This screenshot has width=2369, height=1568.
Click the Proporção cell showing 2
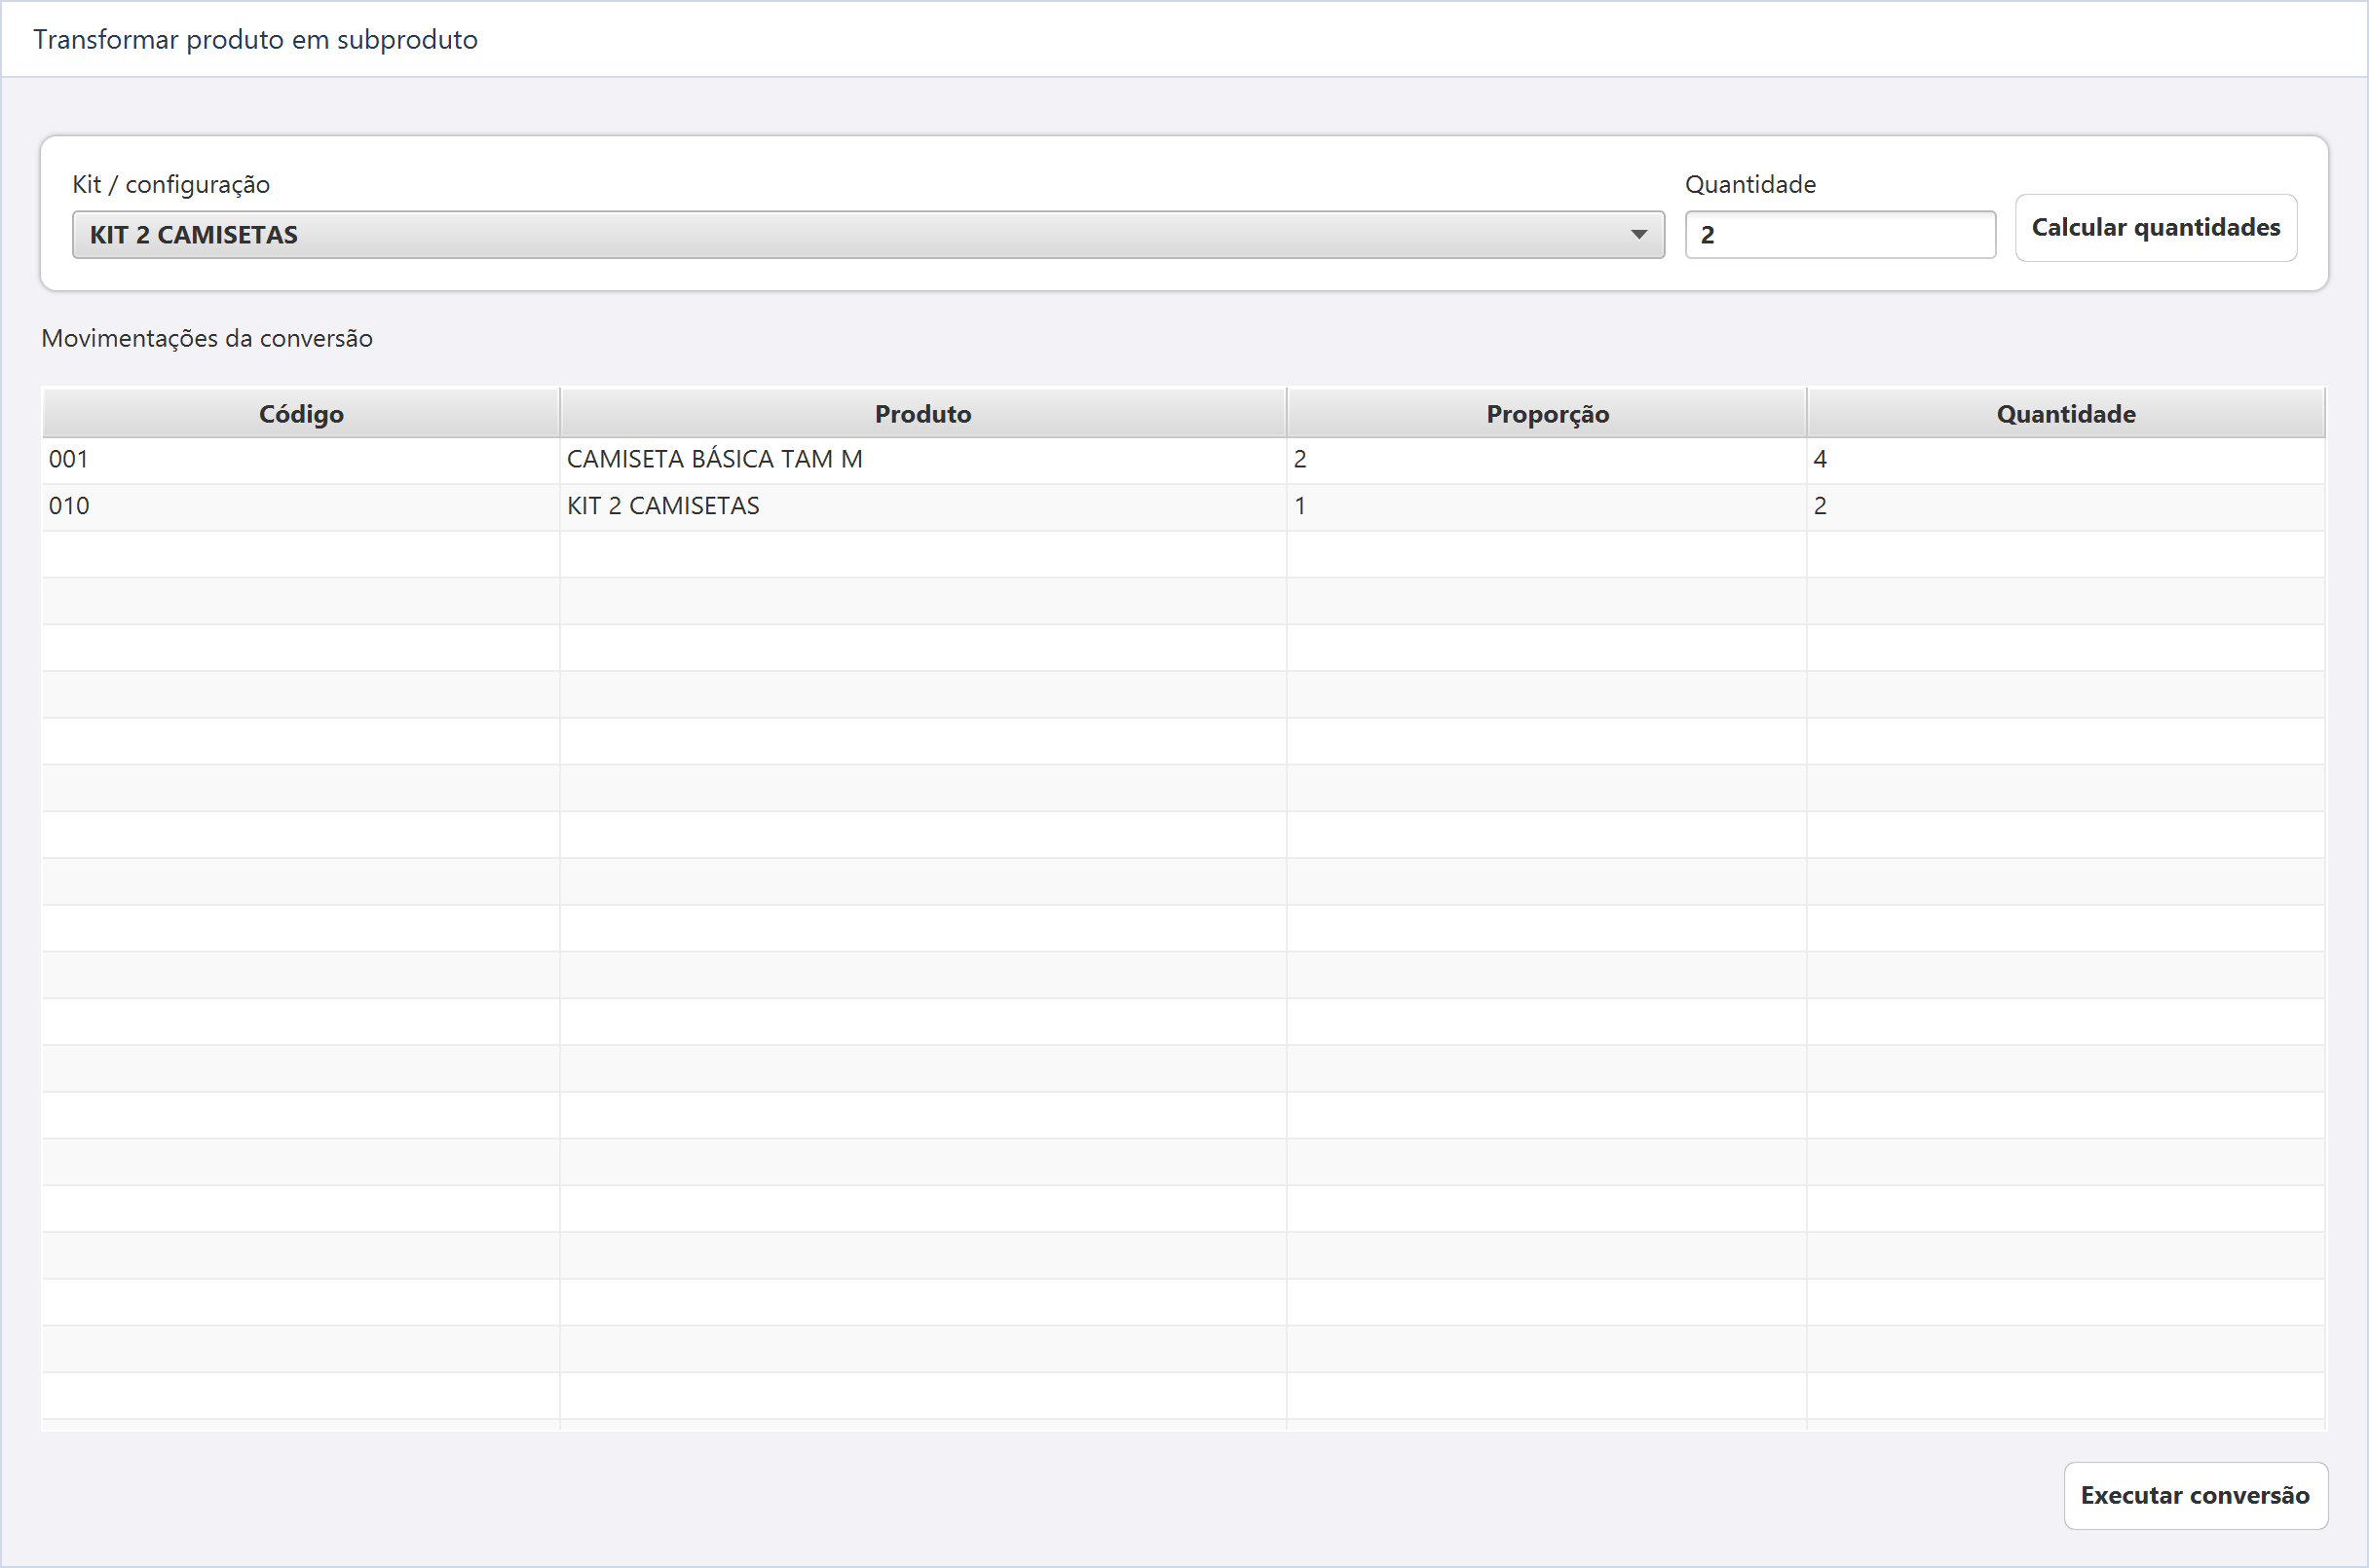[1546, 460]
